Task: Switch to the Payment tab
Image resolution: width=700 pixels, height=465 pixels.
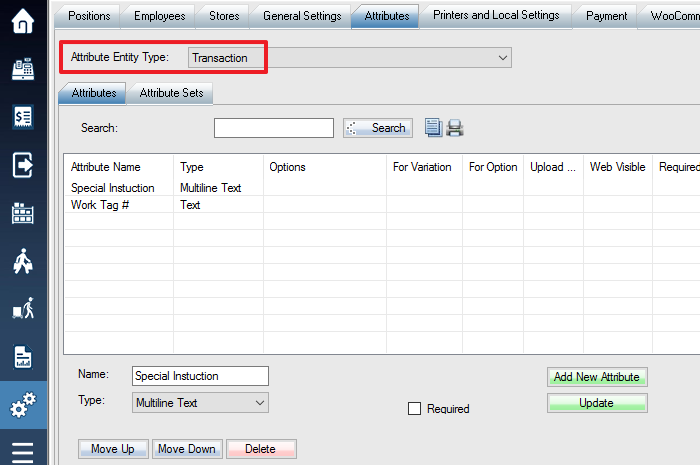Action: [x=606, y=16]
